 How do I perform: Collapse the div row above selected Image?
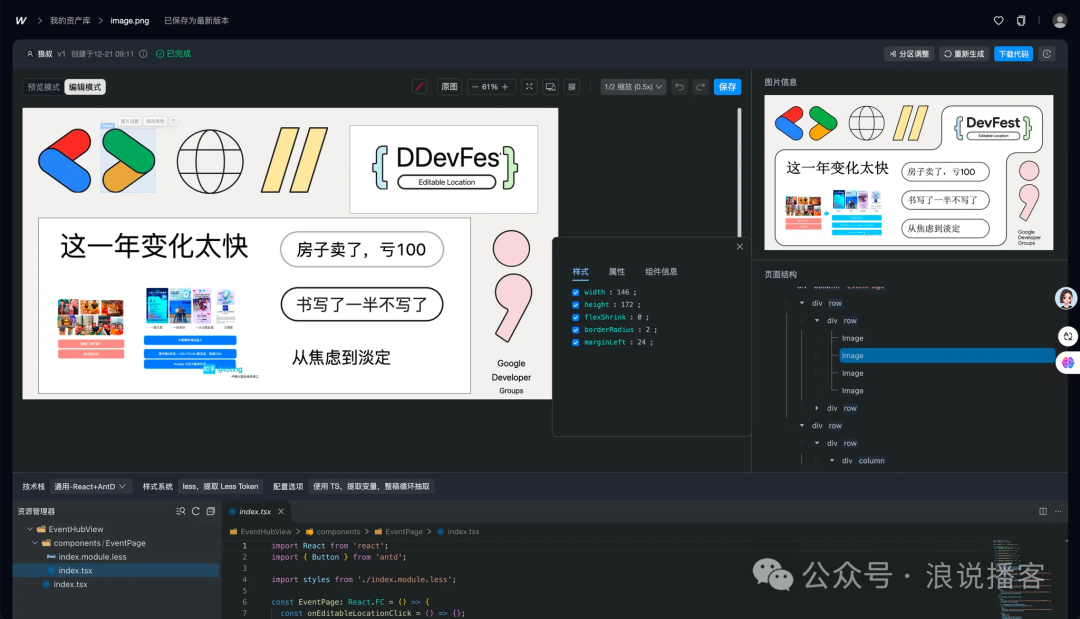817,321
